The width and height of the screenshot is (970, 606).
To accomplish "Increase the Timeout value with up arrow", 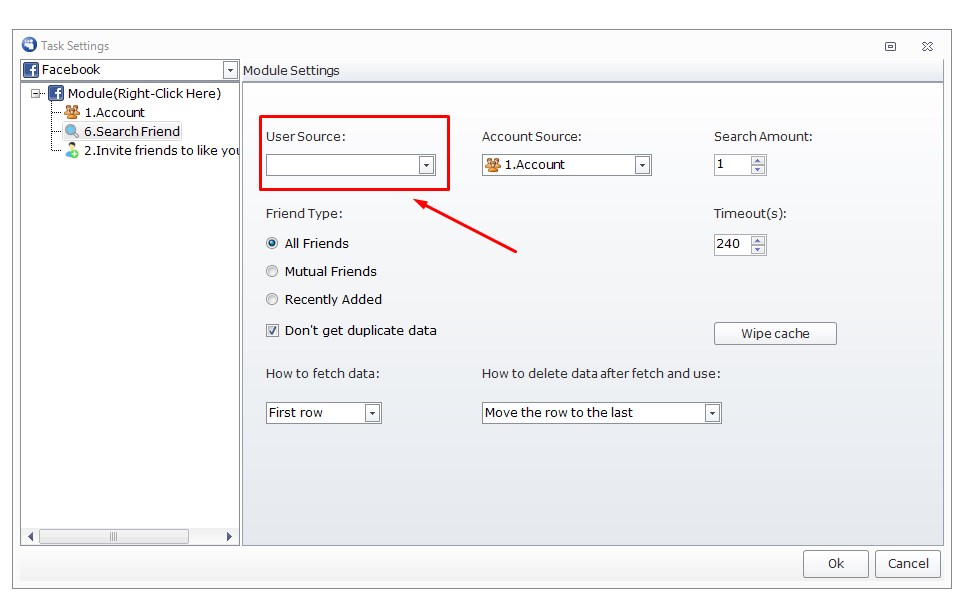I will click(758, 240).
